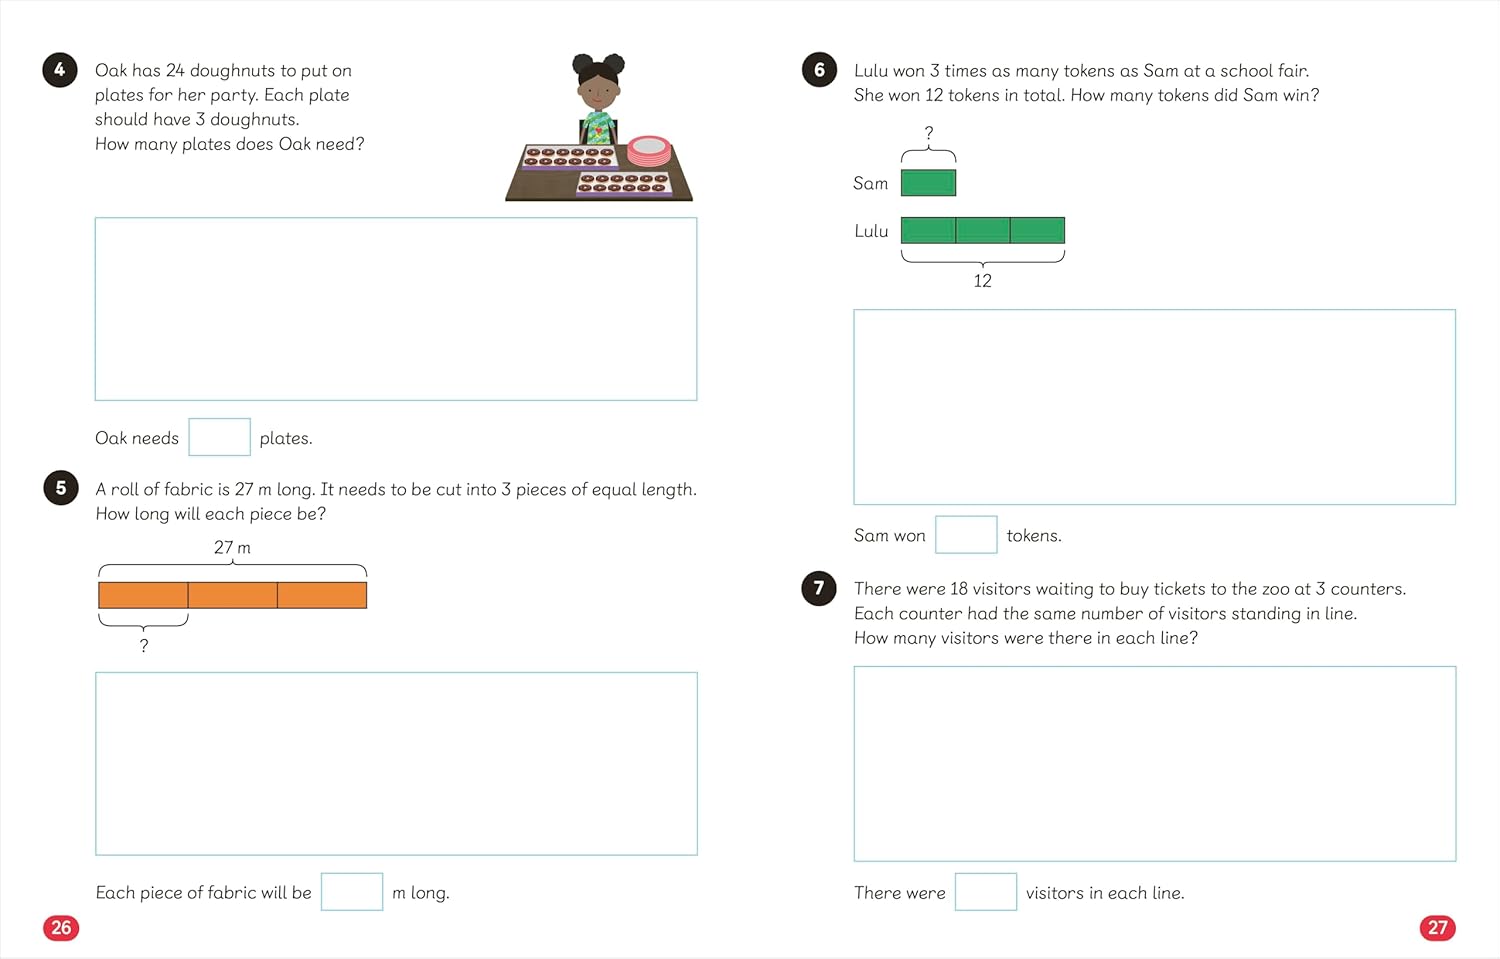Click the red page 26 marker
1500x959 pixels.
click(61, 928)
